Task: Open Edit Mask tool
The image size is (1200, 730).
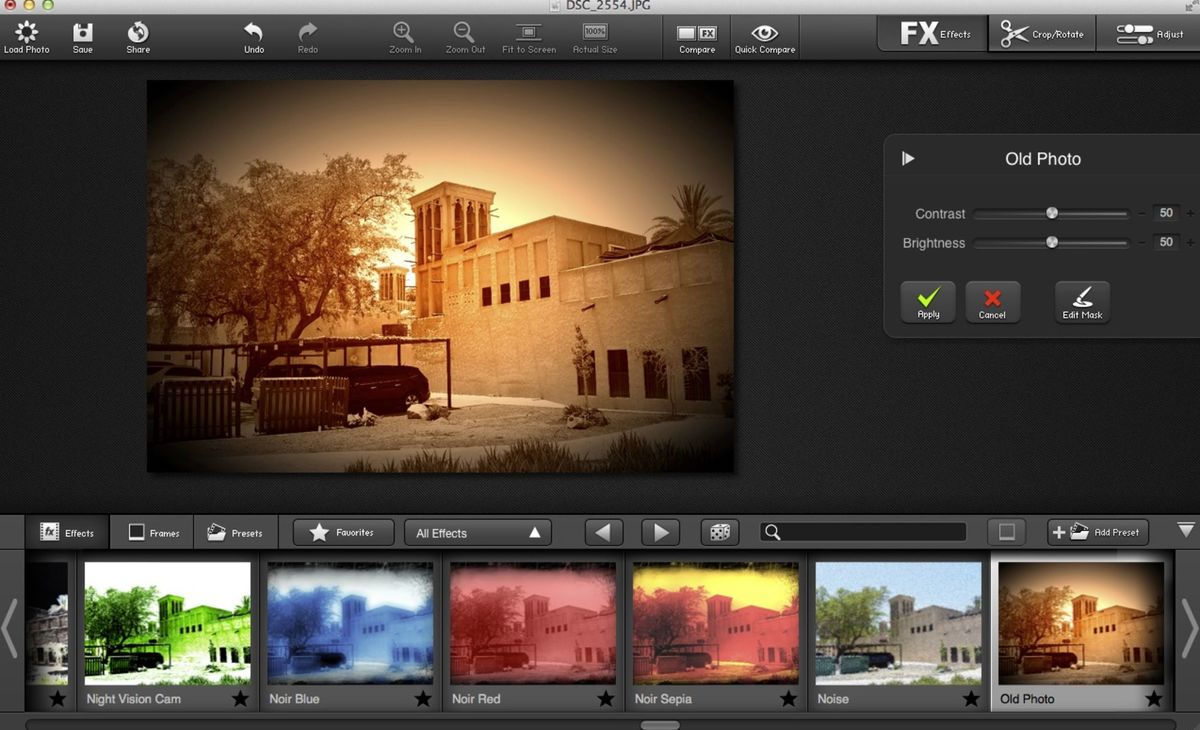Action: 1082,302
